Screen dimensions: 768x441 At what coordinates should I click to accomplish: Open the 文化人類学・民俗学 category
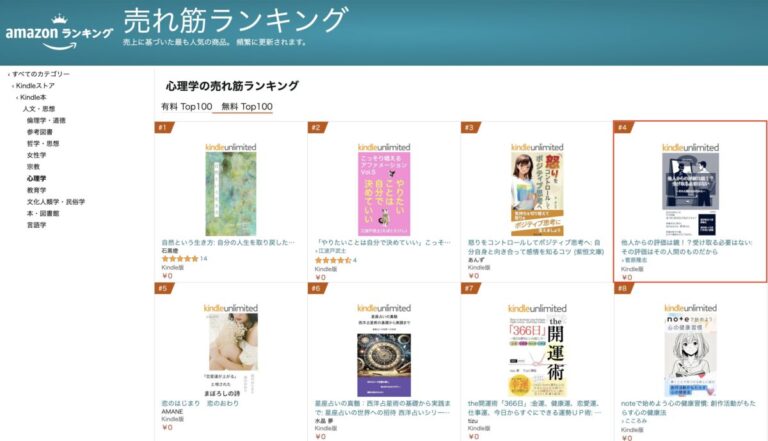(x=56, y=202)
